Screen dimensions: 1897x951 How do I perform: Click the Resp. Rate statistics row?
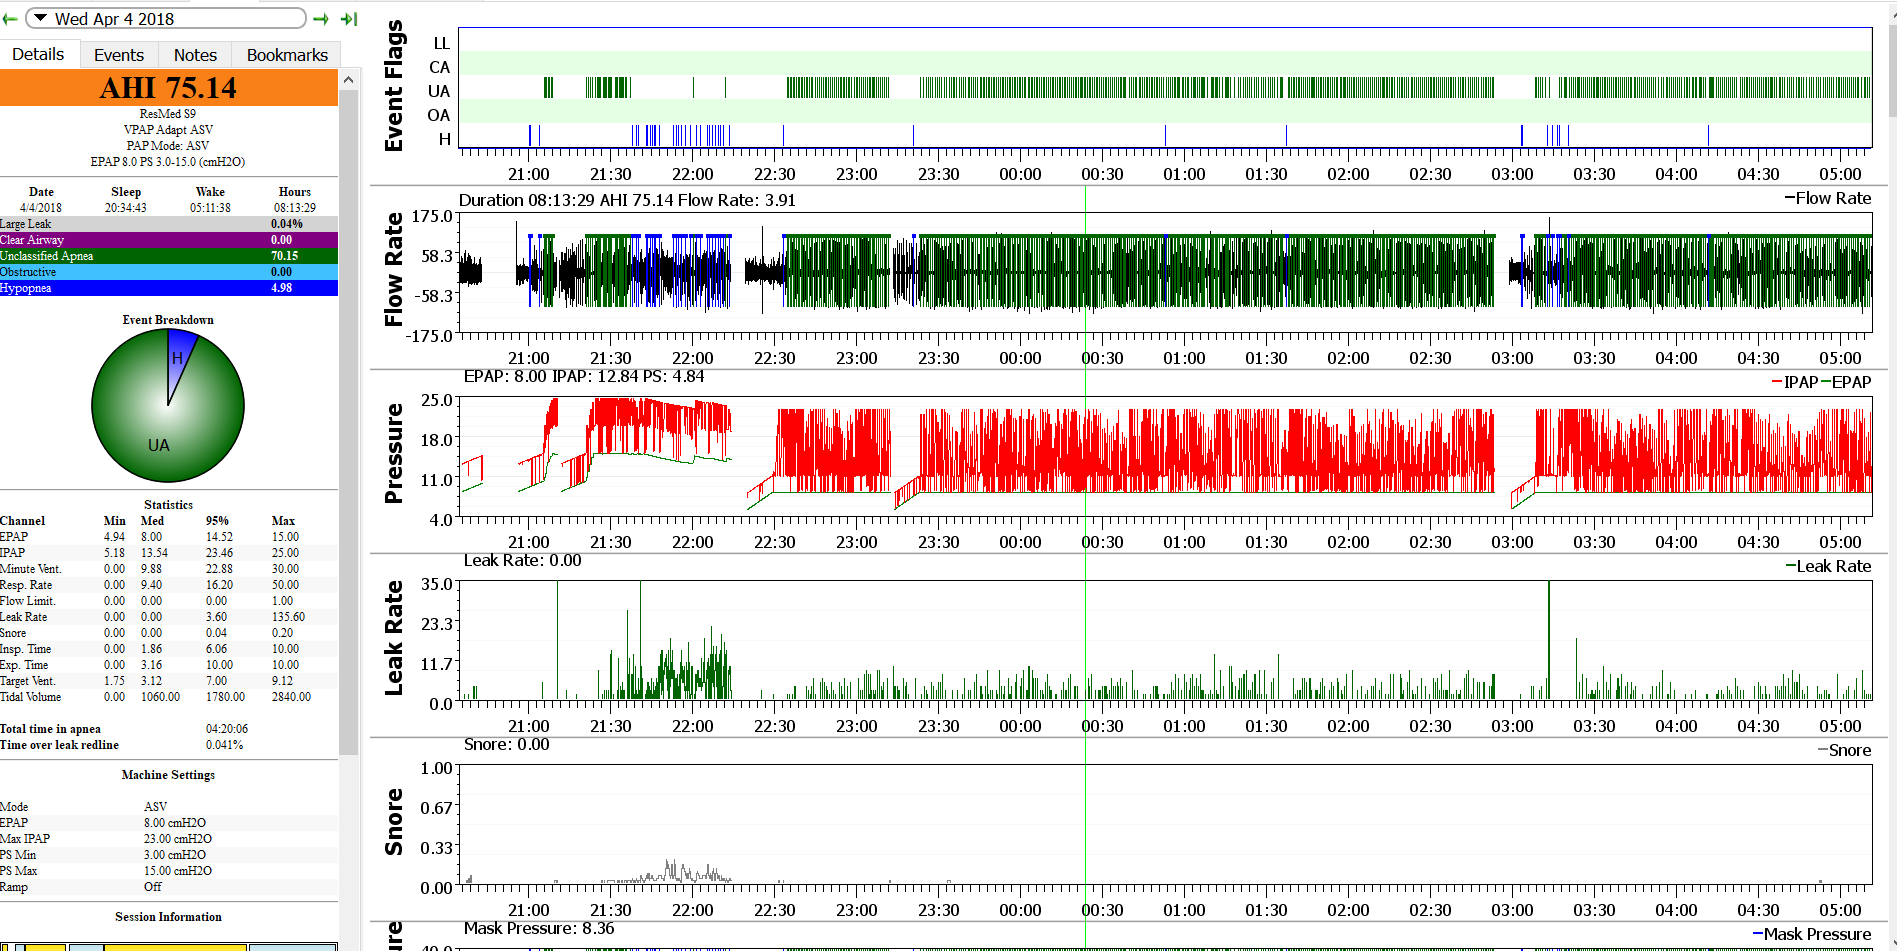pos(169,585)
